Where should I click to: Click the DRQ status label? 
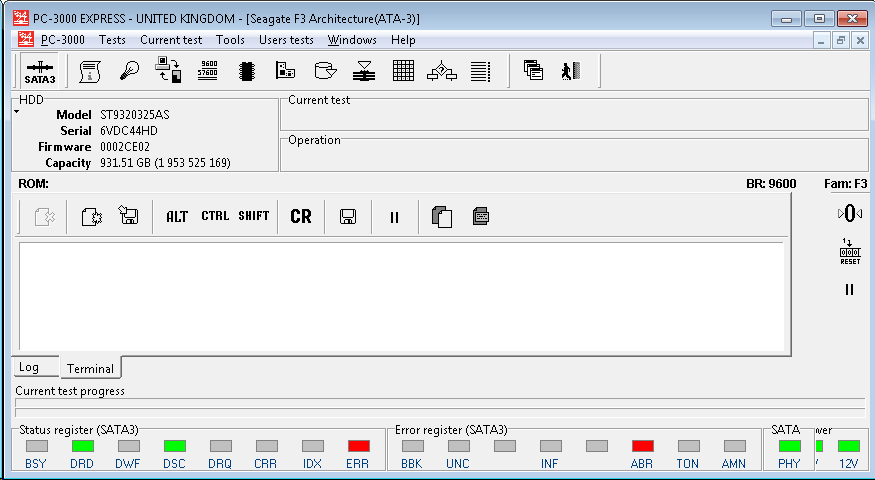220,464
